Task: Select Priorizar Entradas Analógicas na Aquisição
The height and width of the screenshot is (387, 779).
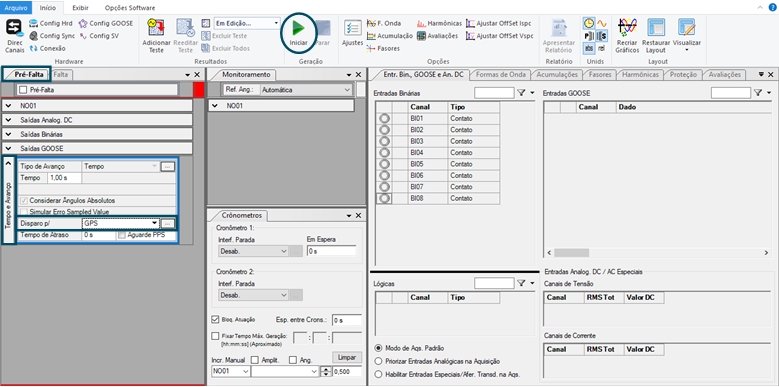Action: (379, 361)
